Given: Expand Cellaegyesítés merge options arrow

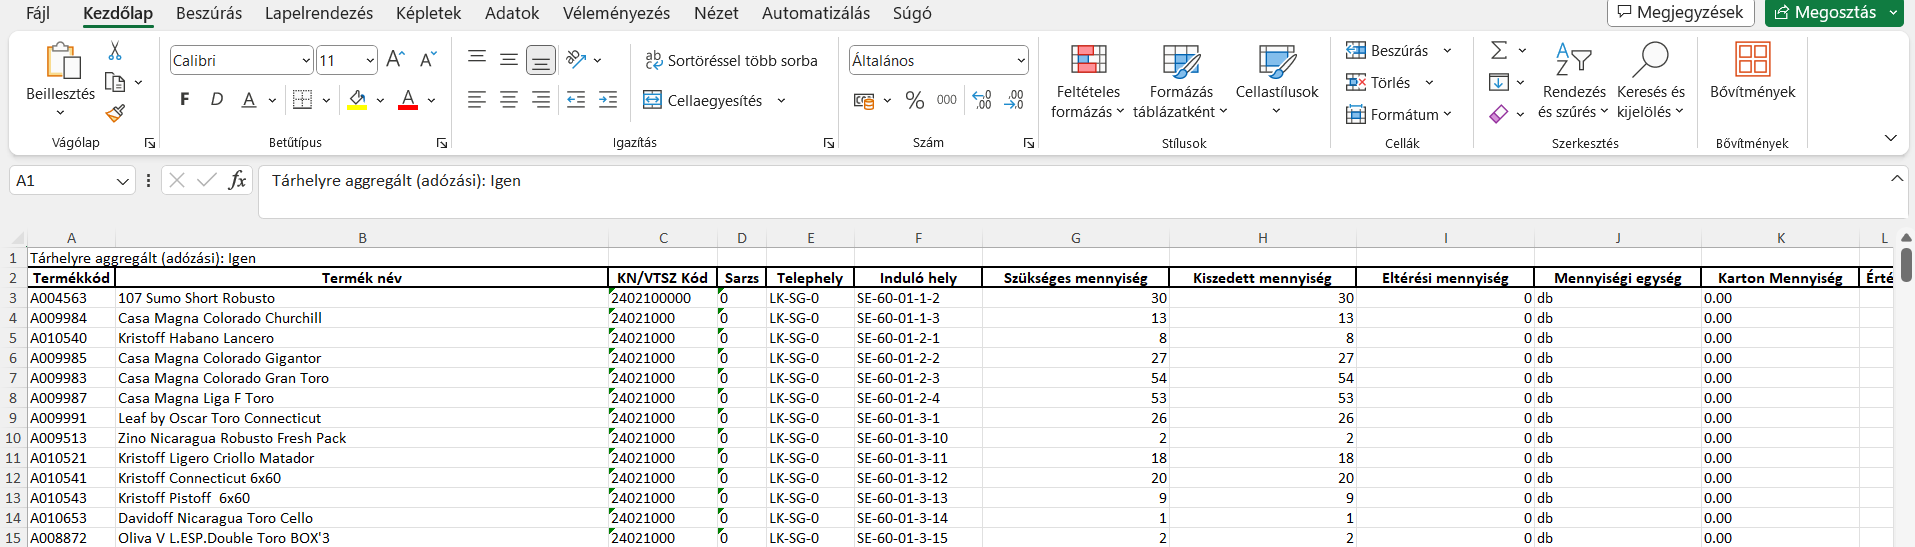Looking at the screenshot, I should pyautogui.click(x=781, y=101).
